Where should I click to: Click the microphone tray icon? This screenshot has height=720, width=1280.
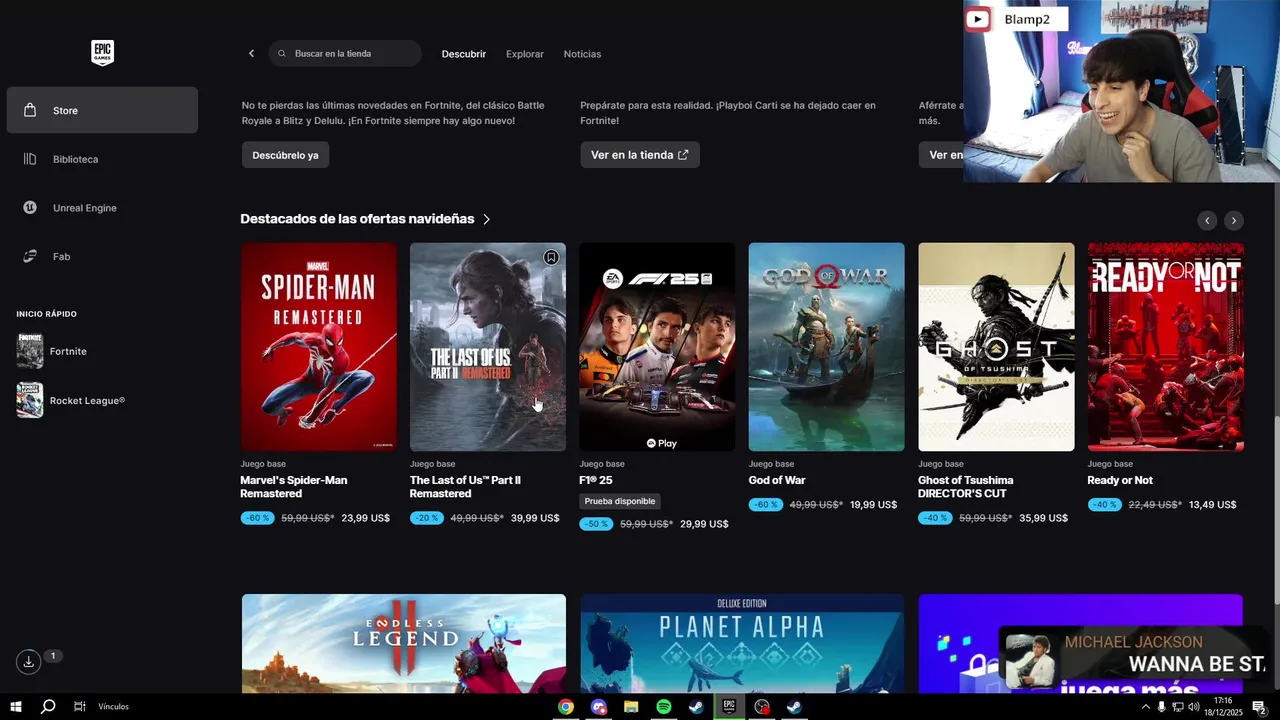pyautogui.click(x=1161, y=707)
